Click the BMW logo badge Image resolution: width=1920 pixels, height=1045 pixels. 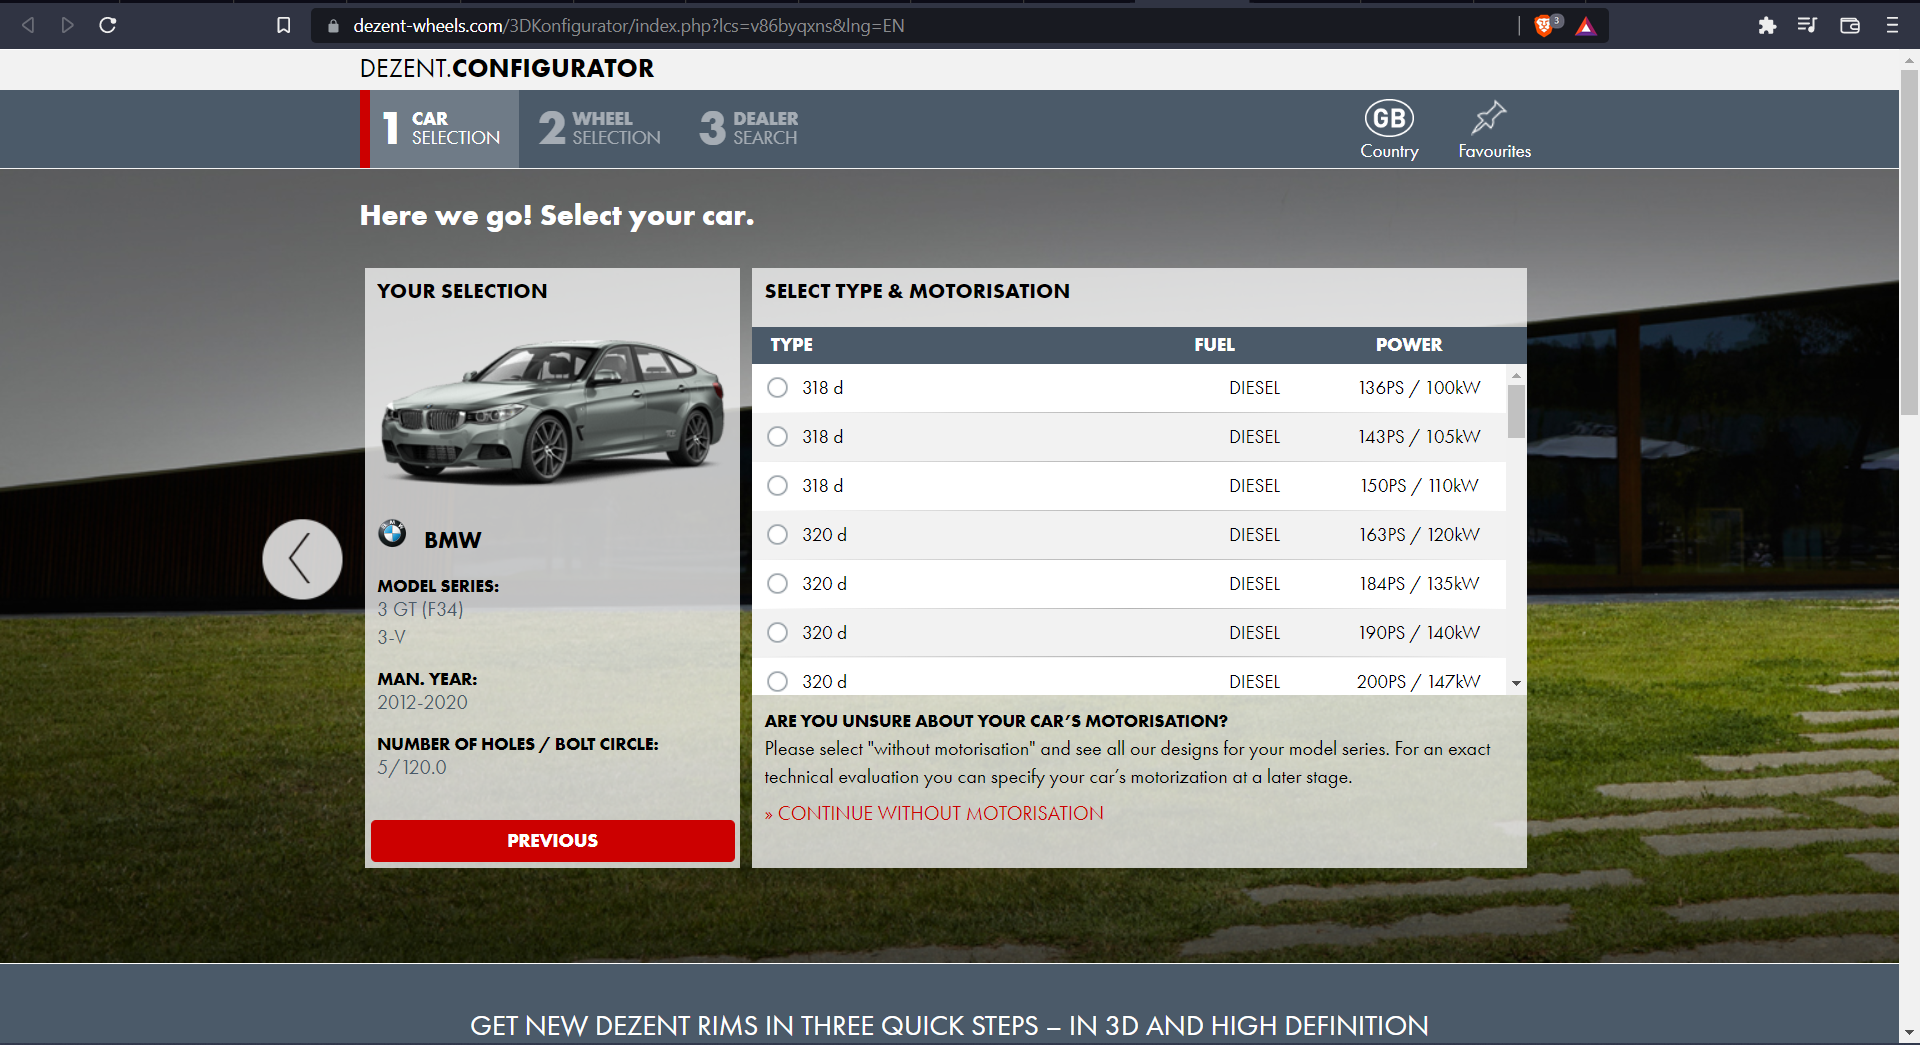click(392, 533)
